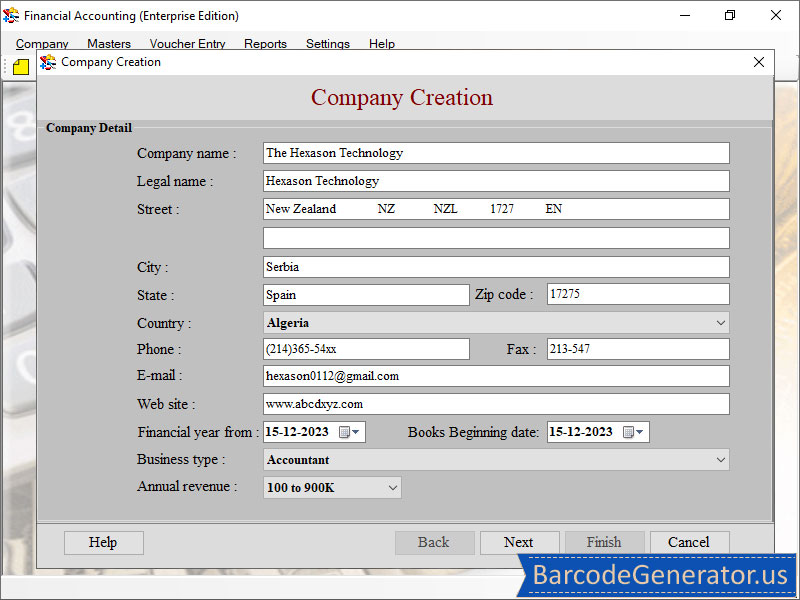800x600 pixels.
Task: Click the Financial Accounting application icon in title bar
Action: pyautogui.click(x=12, y=15)
